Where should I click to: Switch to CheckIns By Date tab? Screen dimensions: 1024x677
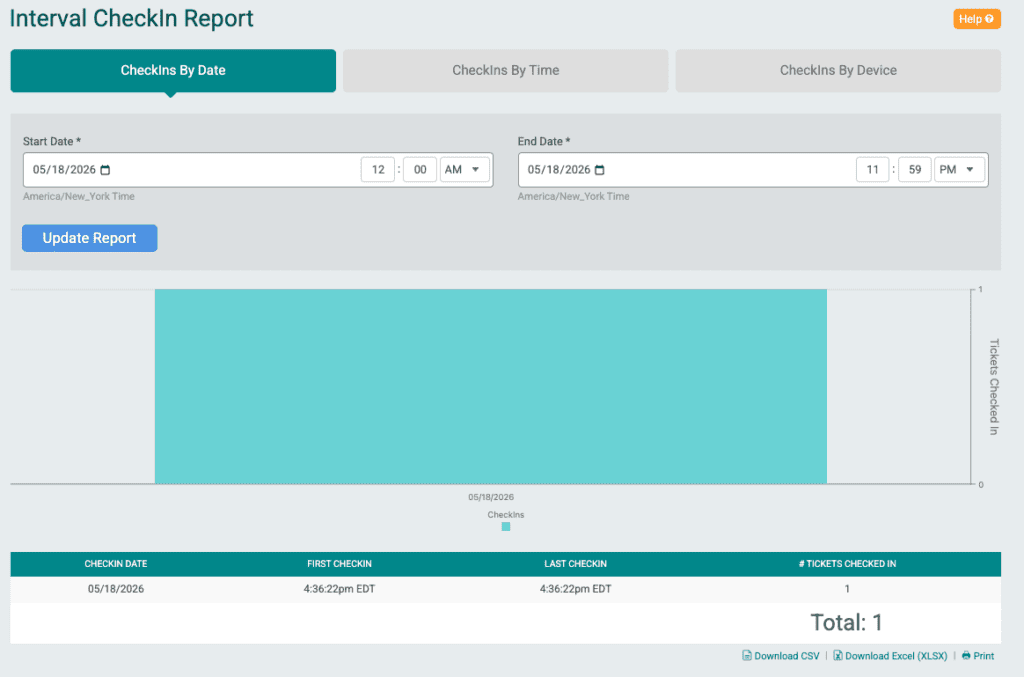pos(173,71)
